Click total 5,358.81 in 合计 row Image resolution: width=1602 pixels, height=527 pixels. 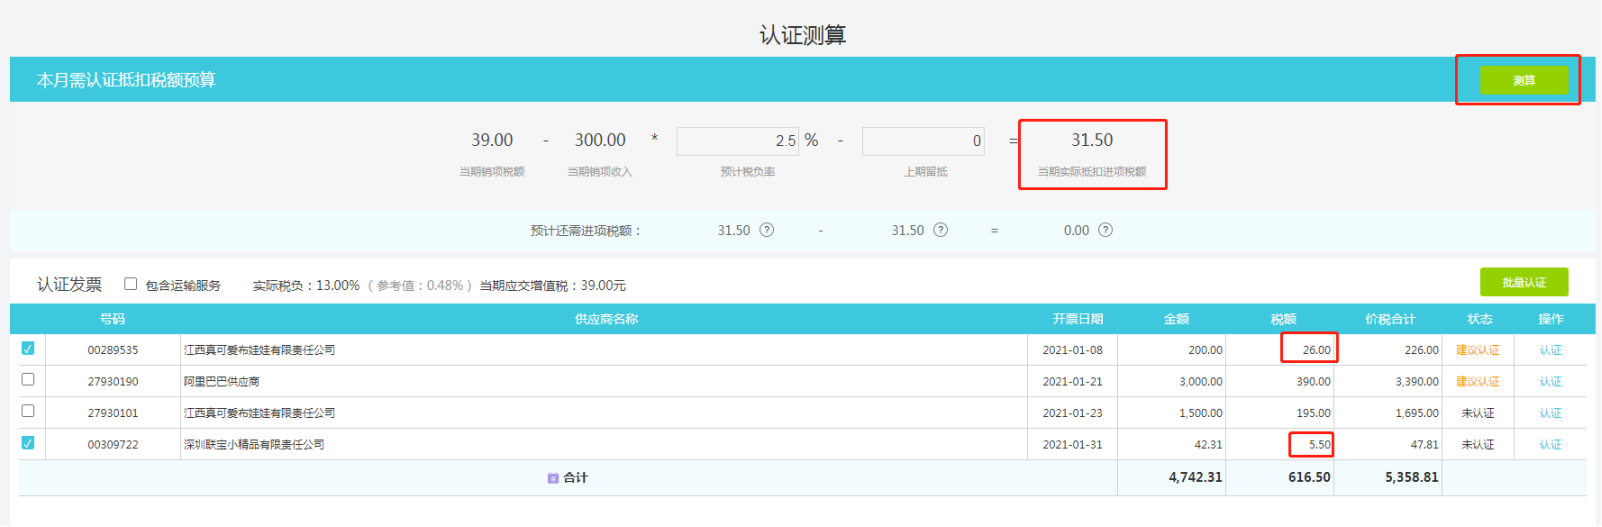pyautogui.click(x=1412, y=478)
